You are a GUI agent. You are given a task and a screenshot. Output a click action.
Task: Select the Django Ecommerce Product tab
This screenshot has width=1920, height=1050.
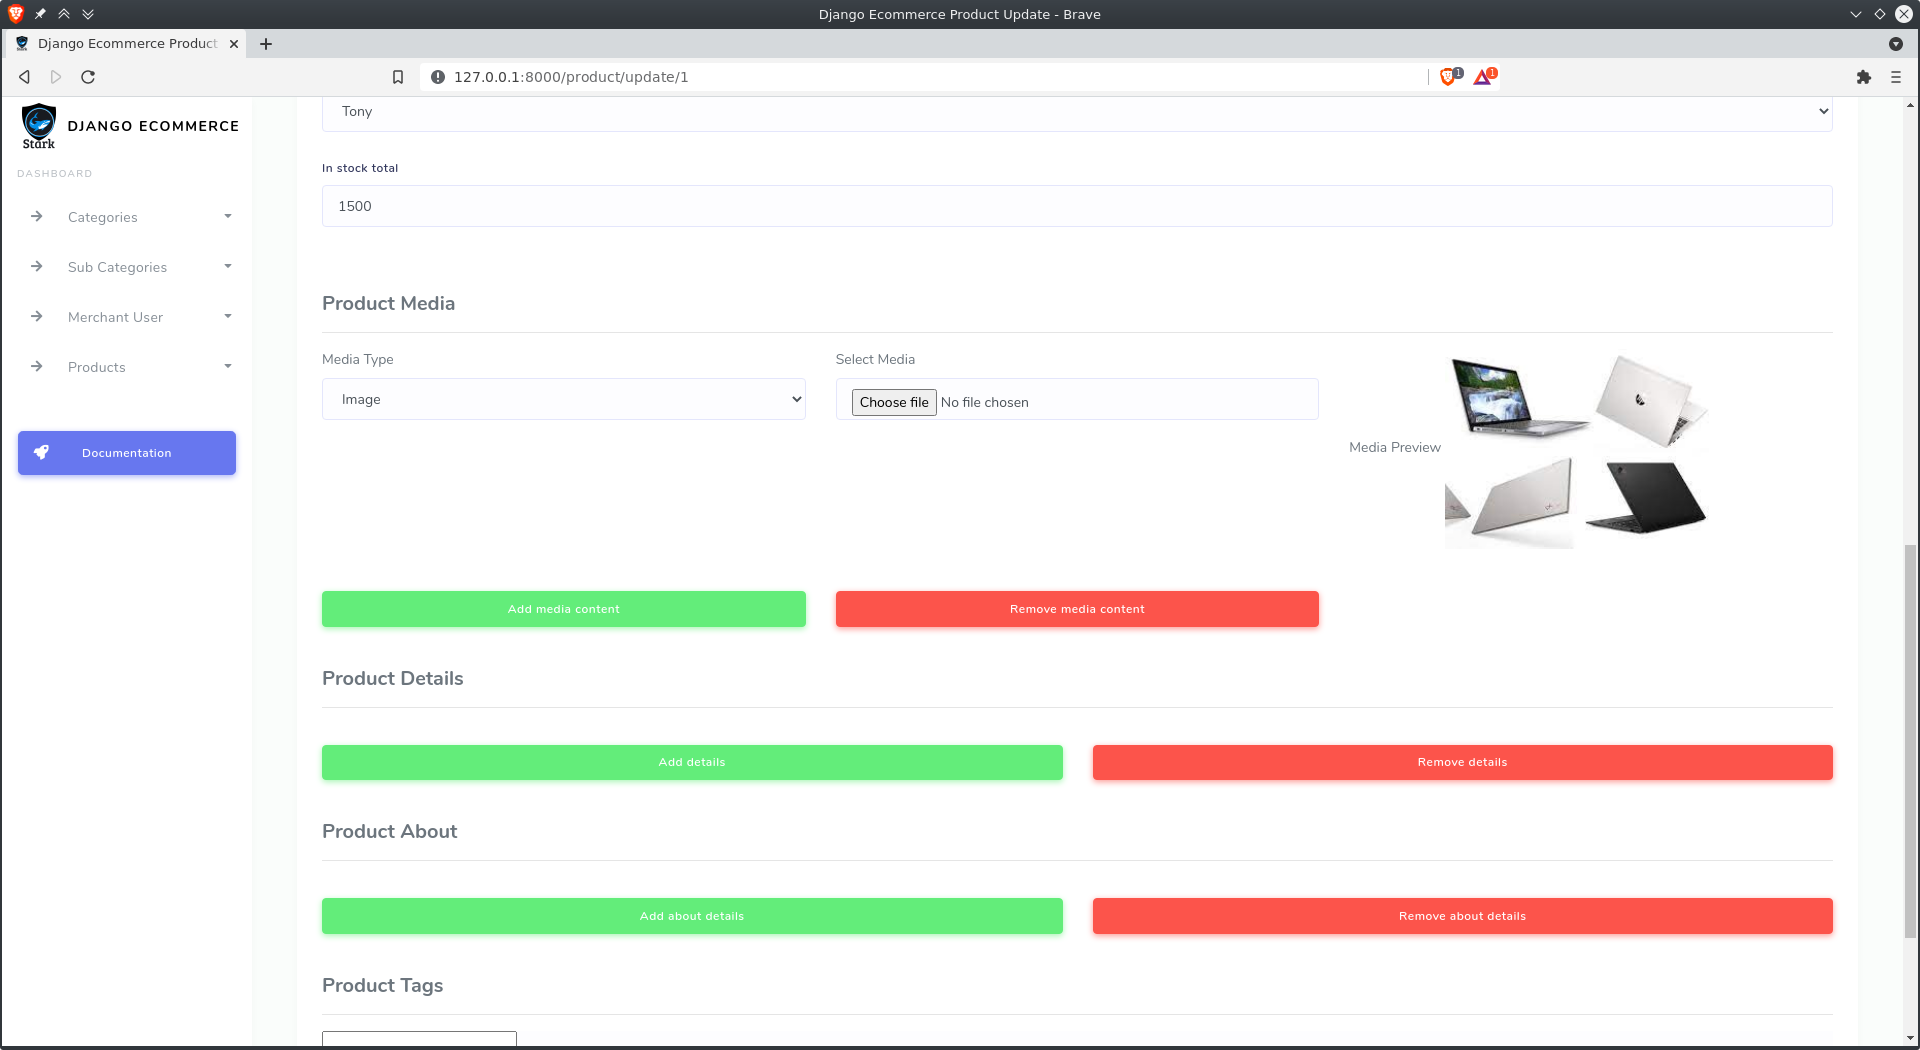(120, 43)
